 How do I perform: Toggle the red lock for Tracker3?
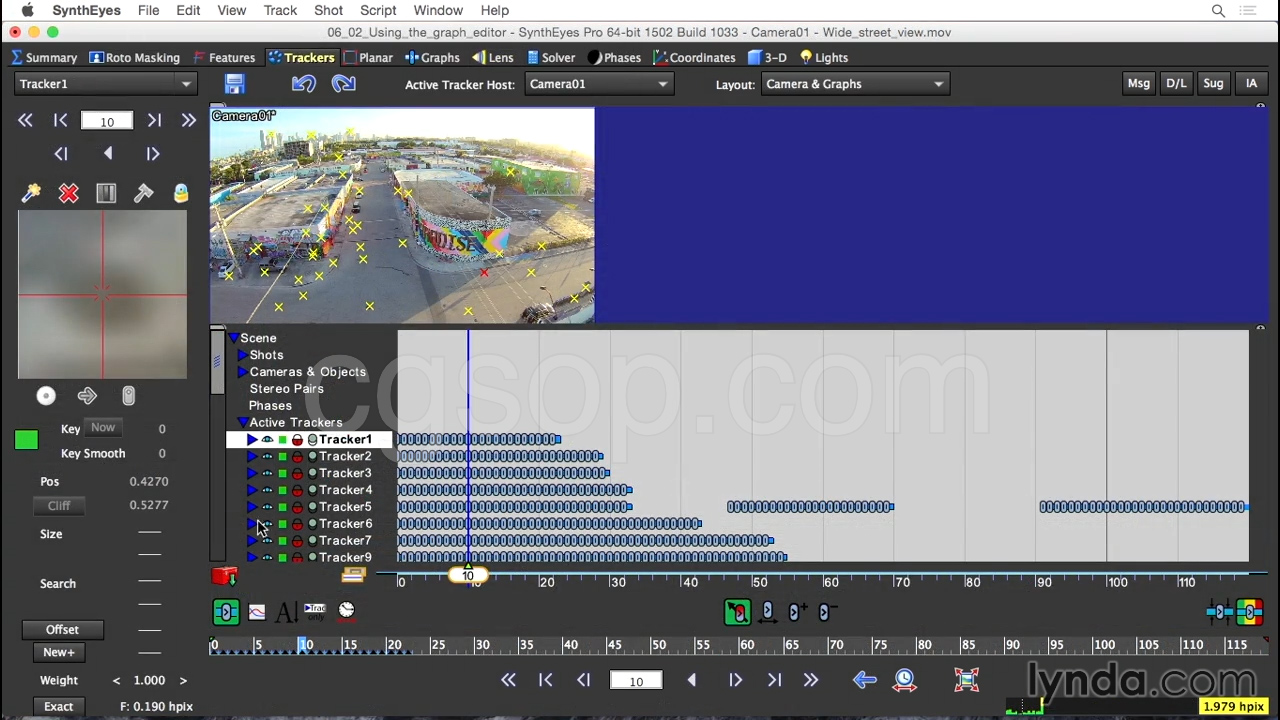coord(297,474)
